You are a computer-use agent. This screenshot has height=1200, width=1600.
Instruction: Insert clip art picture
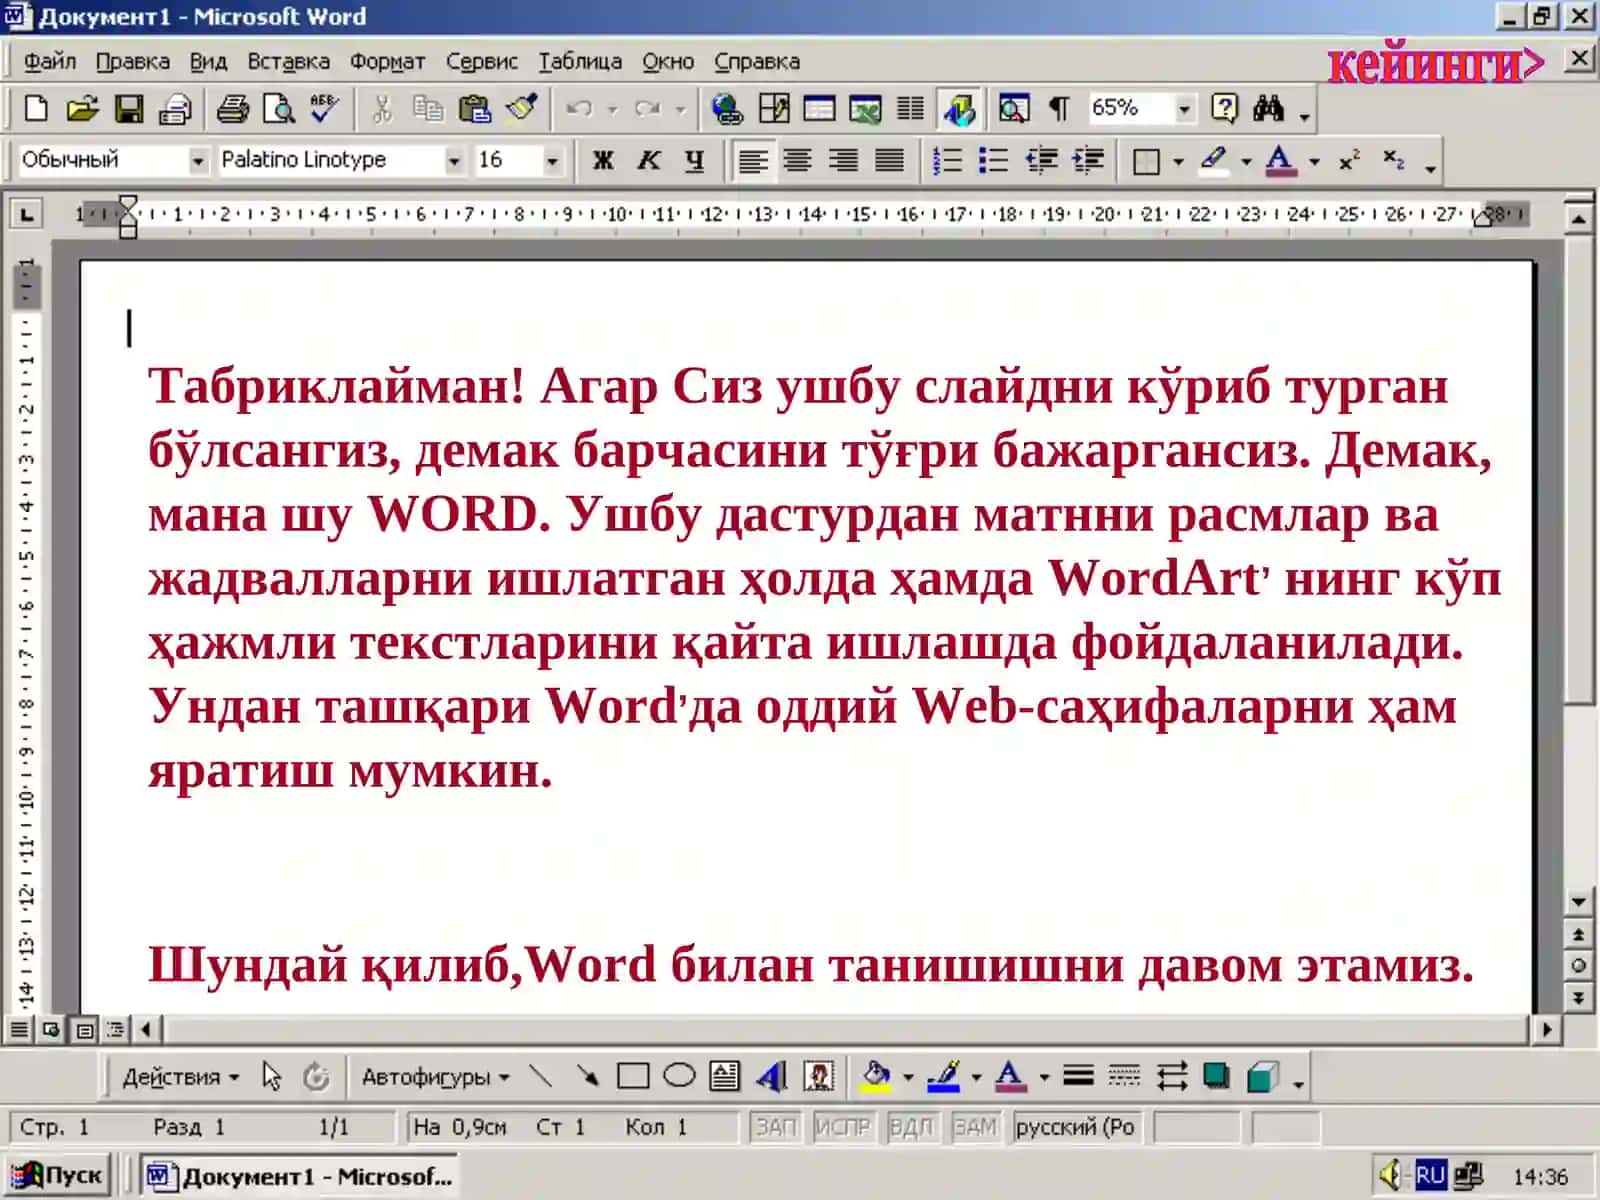[819, 1076]
